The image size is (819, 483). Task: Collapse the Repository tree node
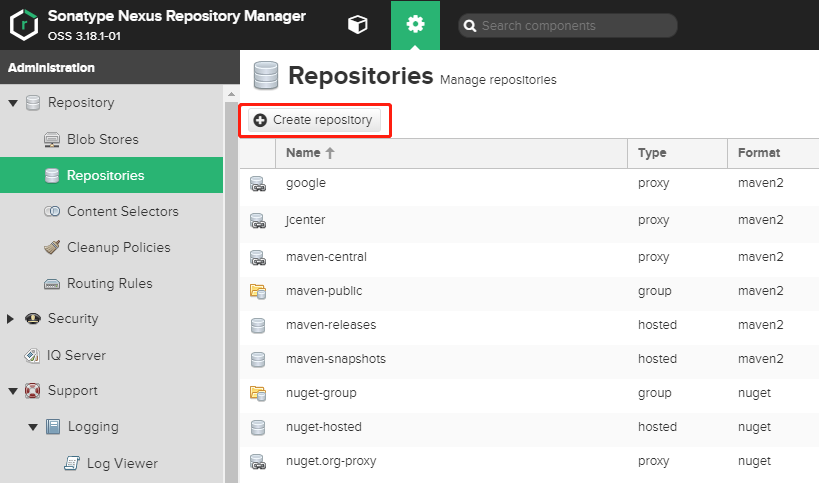pyautogui.click(x=13, y=103)
